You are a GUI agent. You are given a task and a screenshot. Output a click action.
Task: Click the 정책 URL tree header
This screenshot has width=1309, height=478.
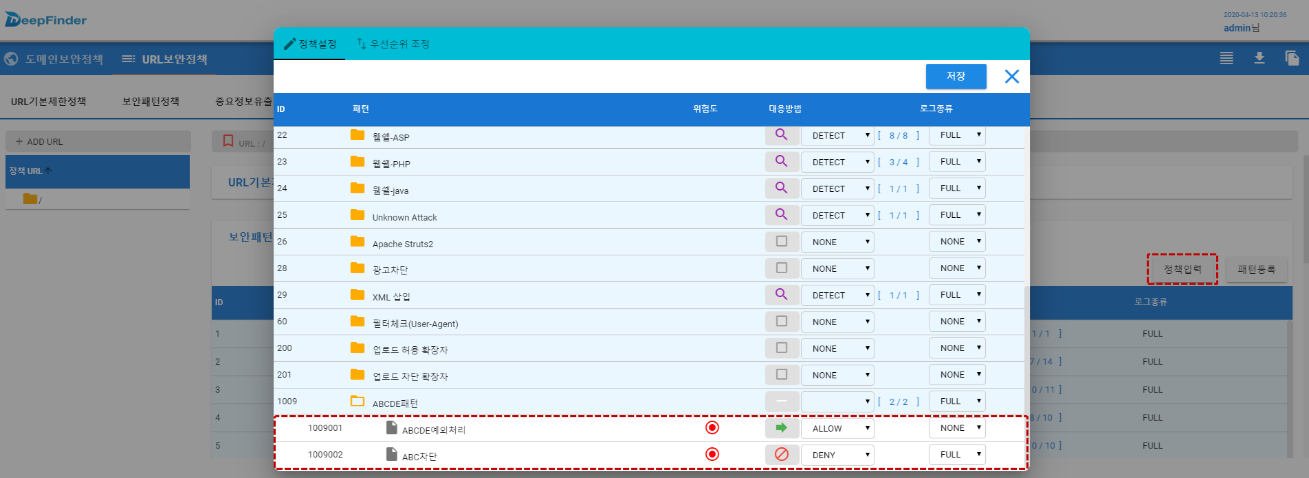(x=98, y=171)
